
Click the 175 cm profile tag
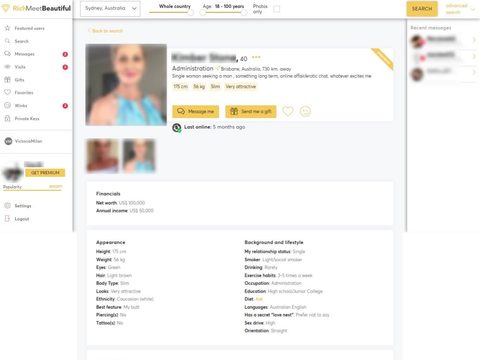(x=181, y=87)
